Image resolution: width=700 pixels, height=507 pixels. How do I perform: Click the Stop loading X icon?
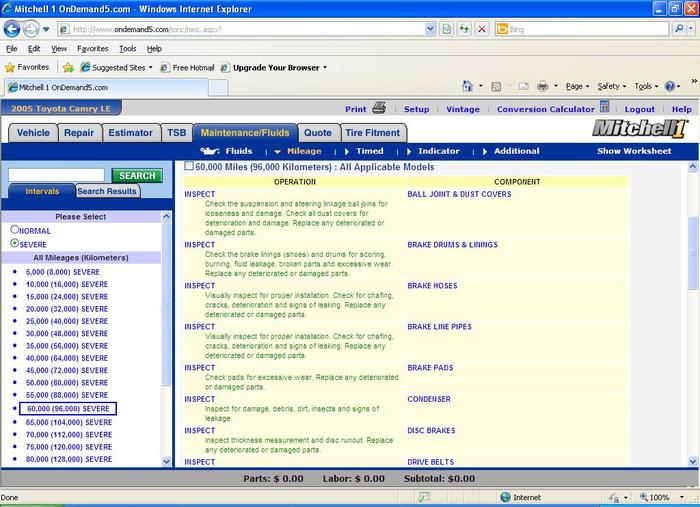[x=482, y=29]
